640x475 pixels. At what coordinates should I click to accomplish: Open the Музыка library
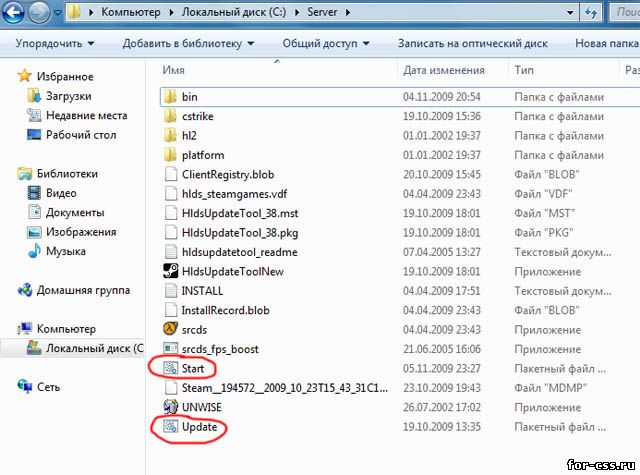click(66, 251)
